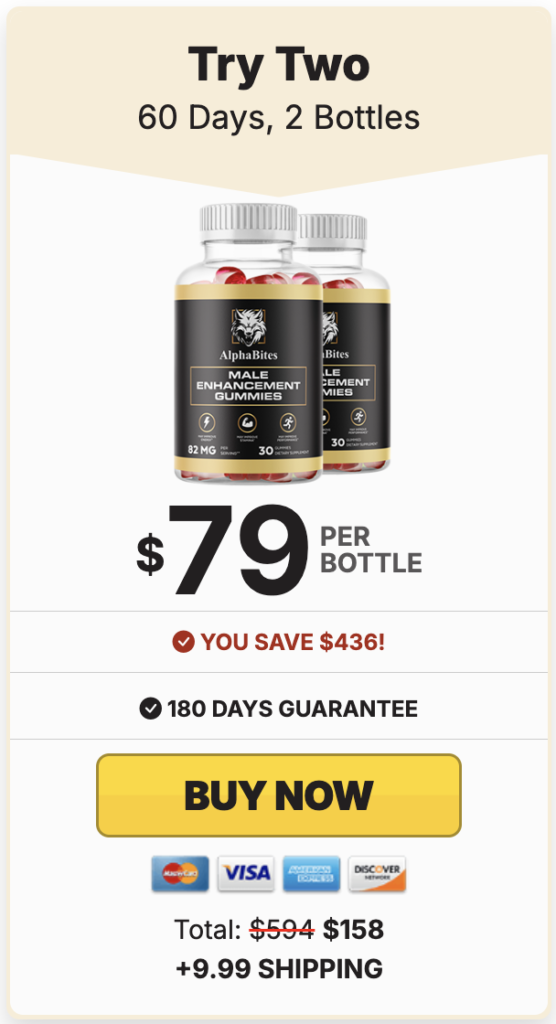556x1024 pixels.
Task: Select the Discover Network payment icon
Action: pos(377,873)
